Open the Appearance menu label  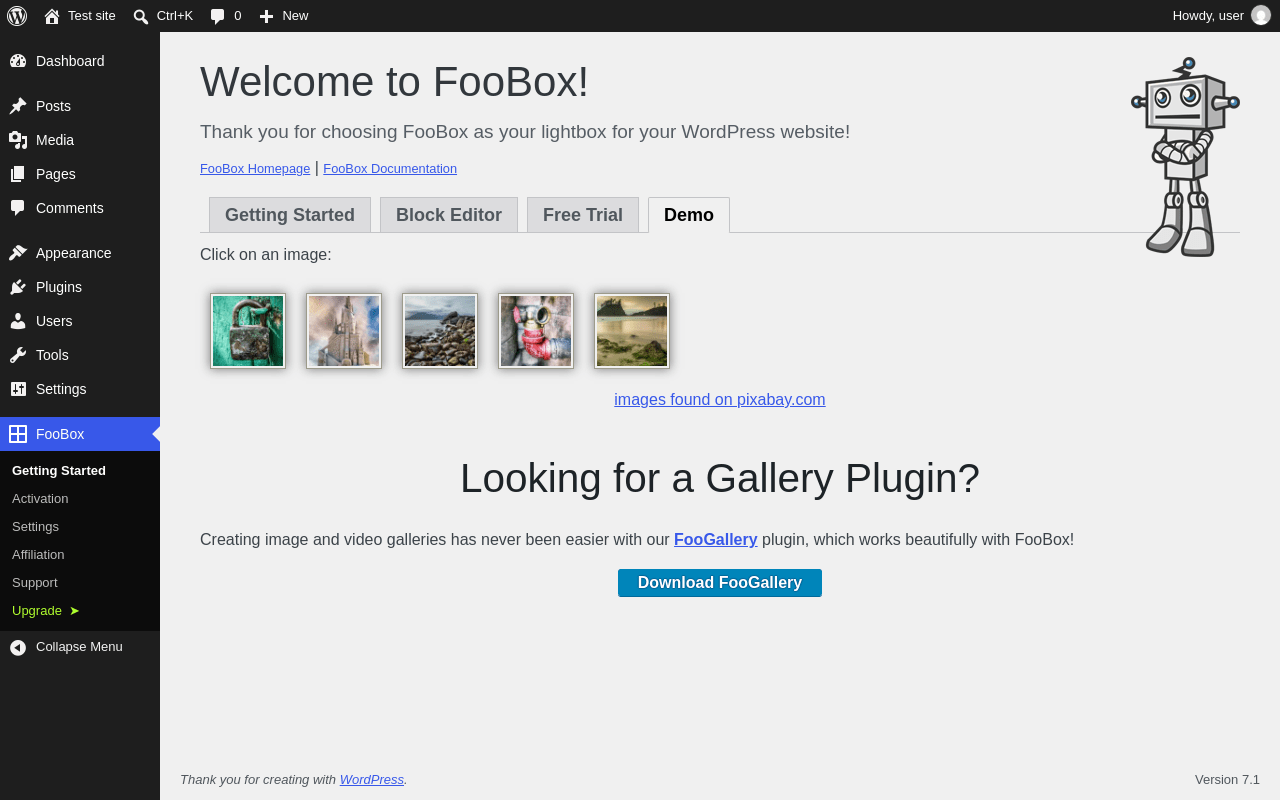tap(74, 253)
